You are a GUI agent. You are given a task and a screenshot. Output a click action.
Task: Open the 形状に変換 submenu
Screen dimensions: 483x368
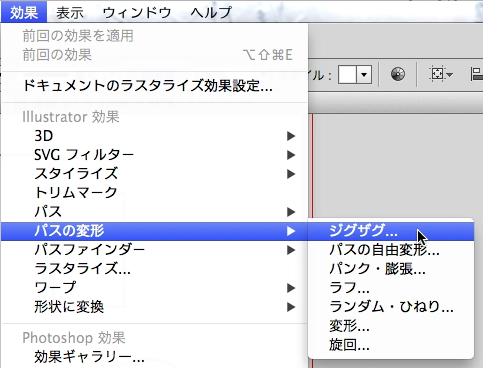(154, 307)
